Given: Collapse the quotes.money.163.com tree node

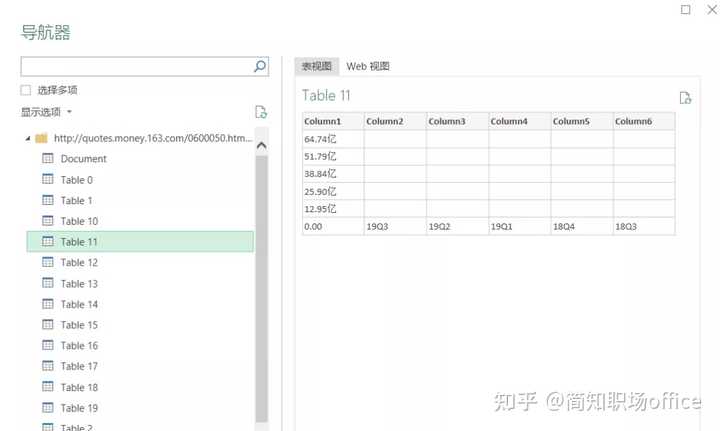Looking at the screenshot, I should tap(28, 138).
